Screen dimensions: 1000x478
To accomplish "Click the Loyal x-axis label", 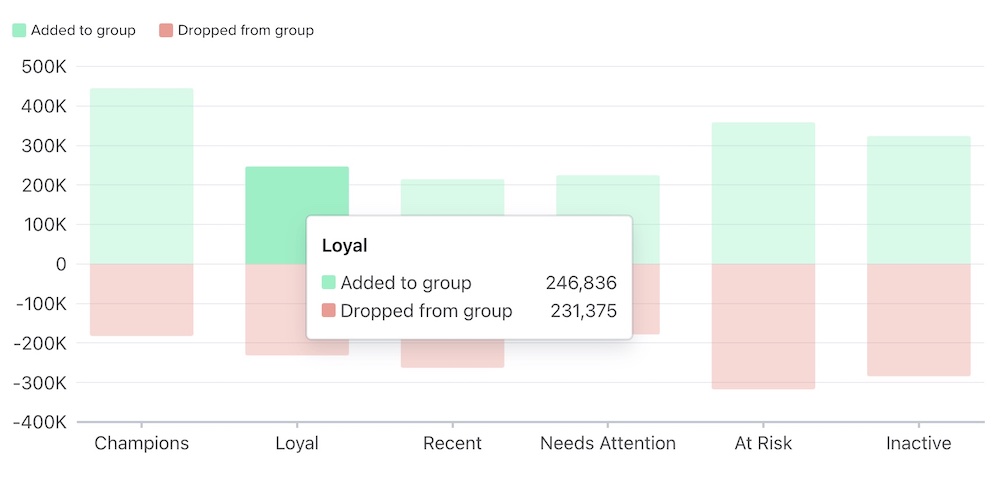I will point(296,443).
